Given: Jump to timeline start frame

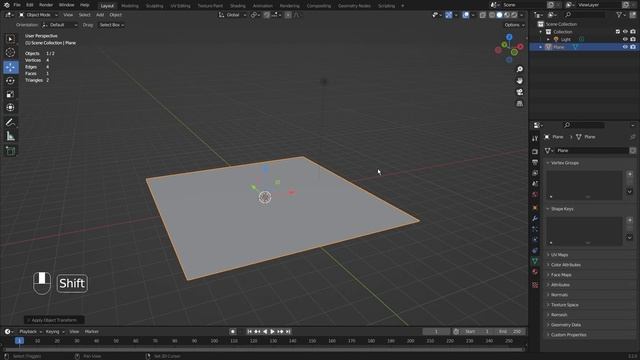Looking at the screenshot, I should pos(249,332).
